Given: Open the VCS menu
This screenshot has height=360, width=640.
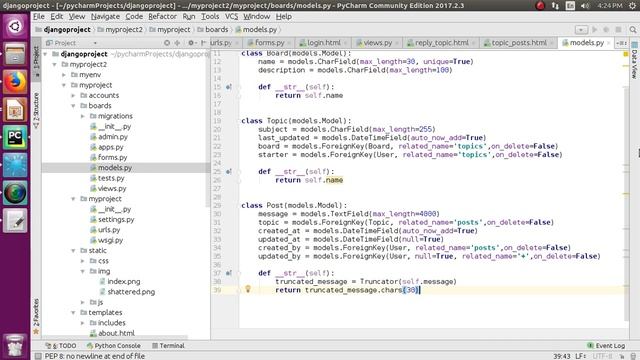Looking at the screenshot, I should pos(231,16).
